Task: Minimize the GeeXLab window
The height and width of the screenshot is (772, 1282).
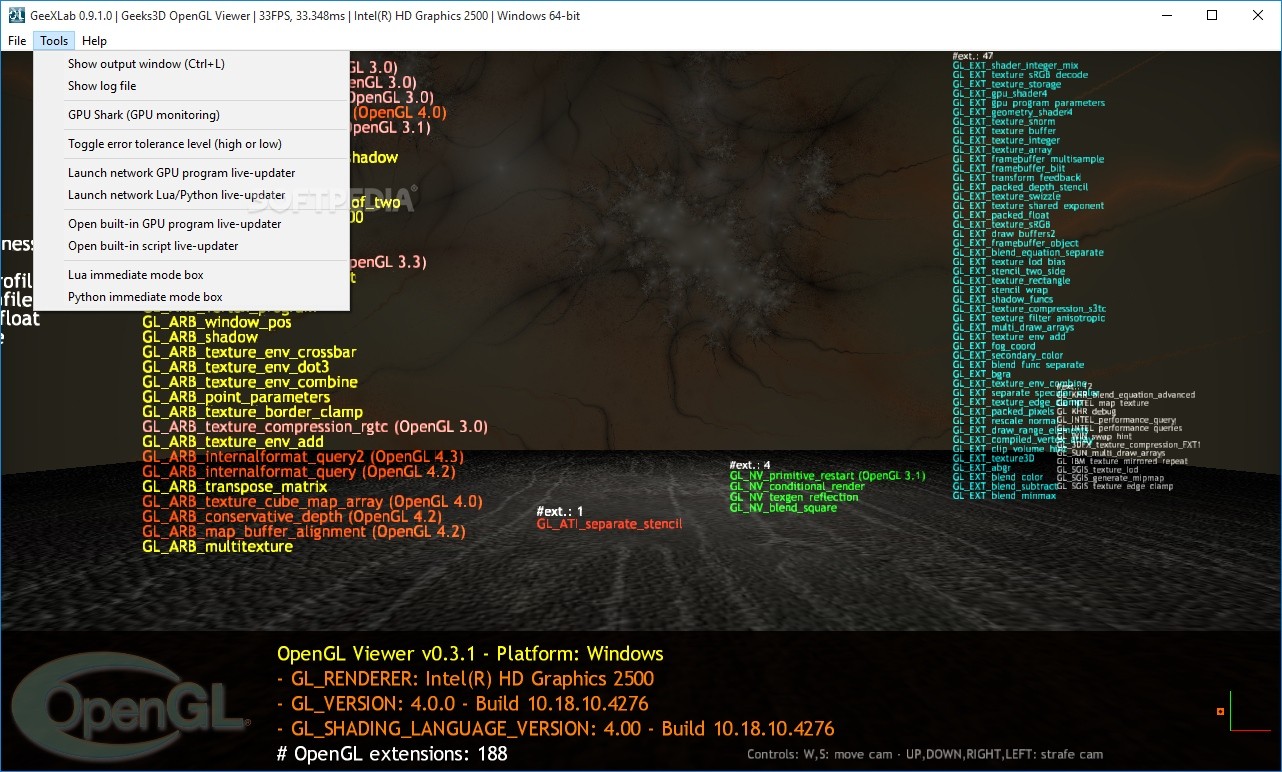Action: coord(1165,15)
